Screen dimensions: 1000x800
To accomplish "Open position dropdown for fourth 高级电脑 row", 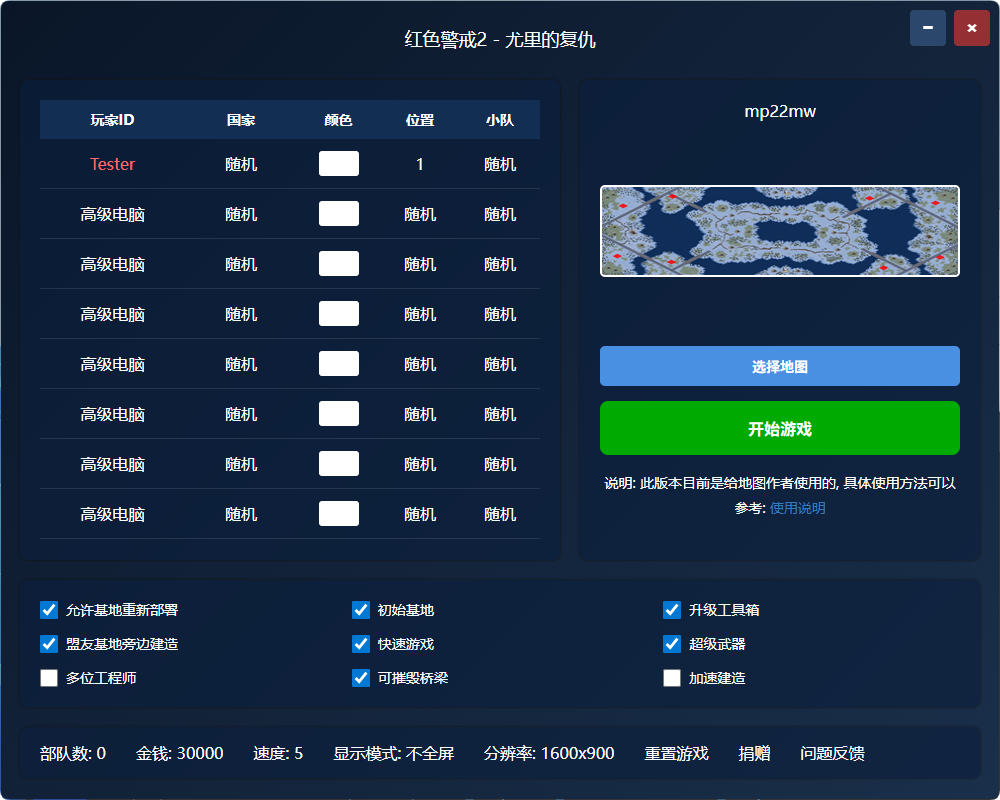I will tap(420, 364).
